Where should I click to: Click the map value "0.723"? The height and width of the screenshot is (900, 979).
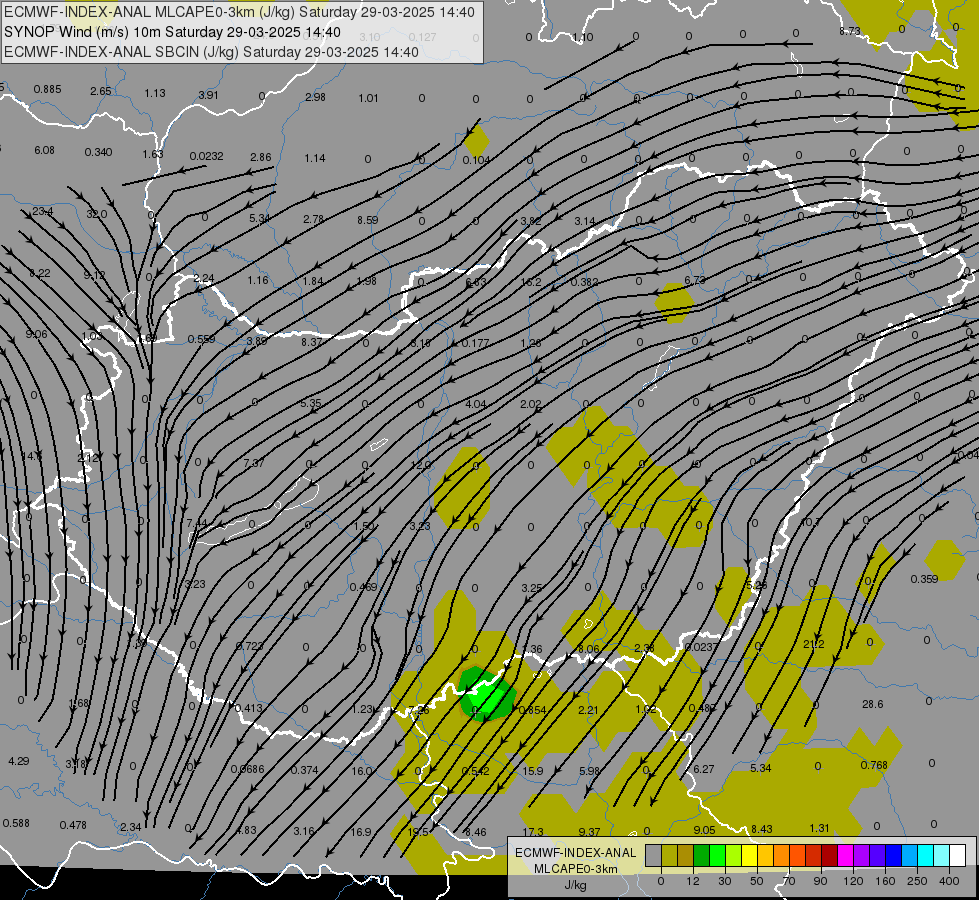pos(250,646)
